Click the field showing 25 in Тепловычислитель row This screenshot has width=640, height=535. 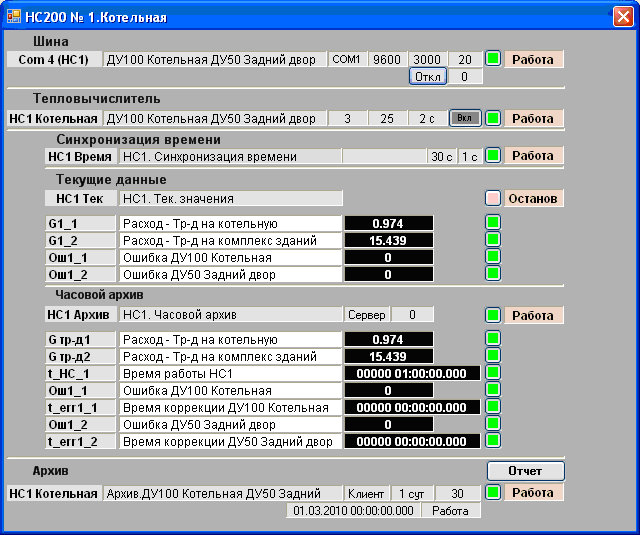387,118
